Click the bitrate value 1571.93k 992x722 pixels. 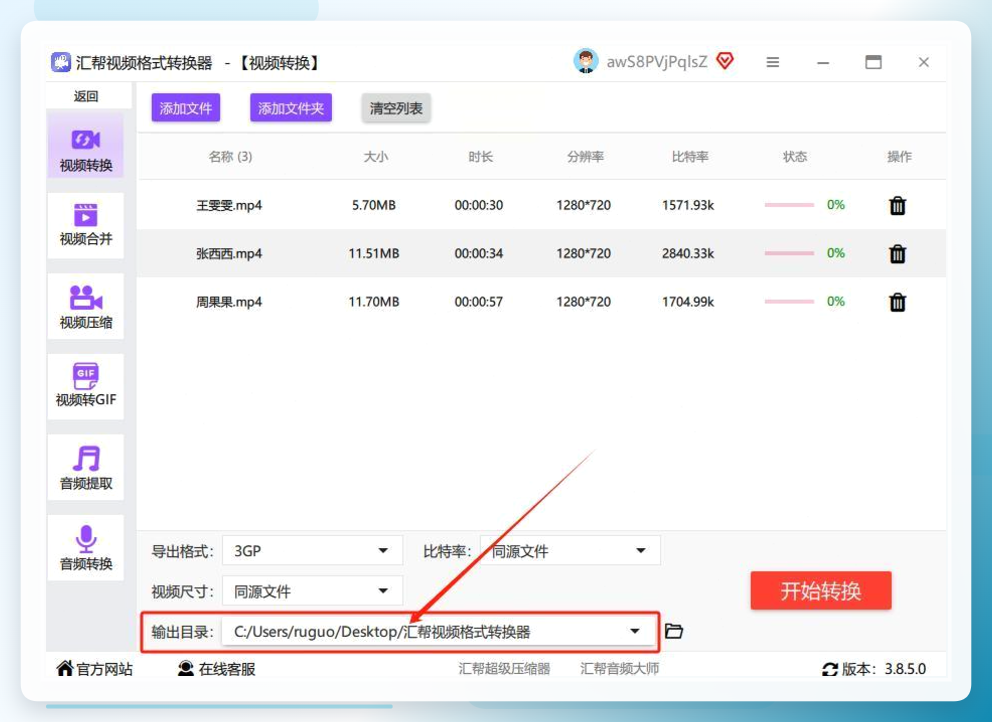688,205
